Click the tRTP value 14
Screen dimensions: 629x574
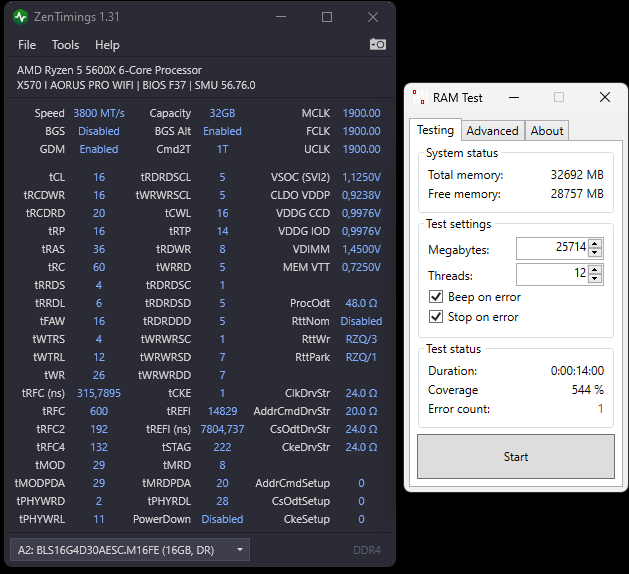point(222,231)
